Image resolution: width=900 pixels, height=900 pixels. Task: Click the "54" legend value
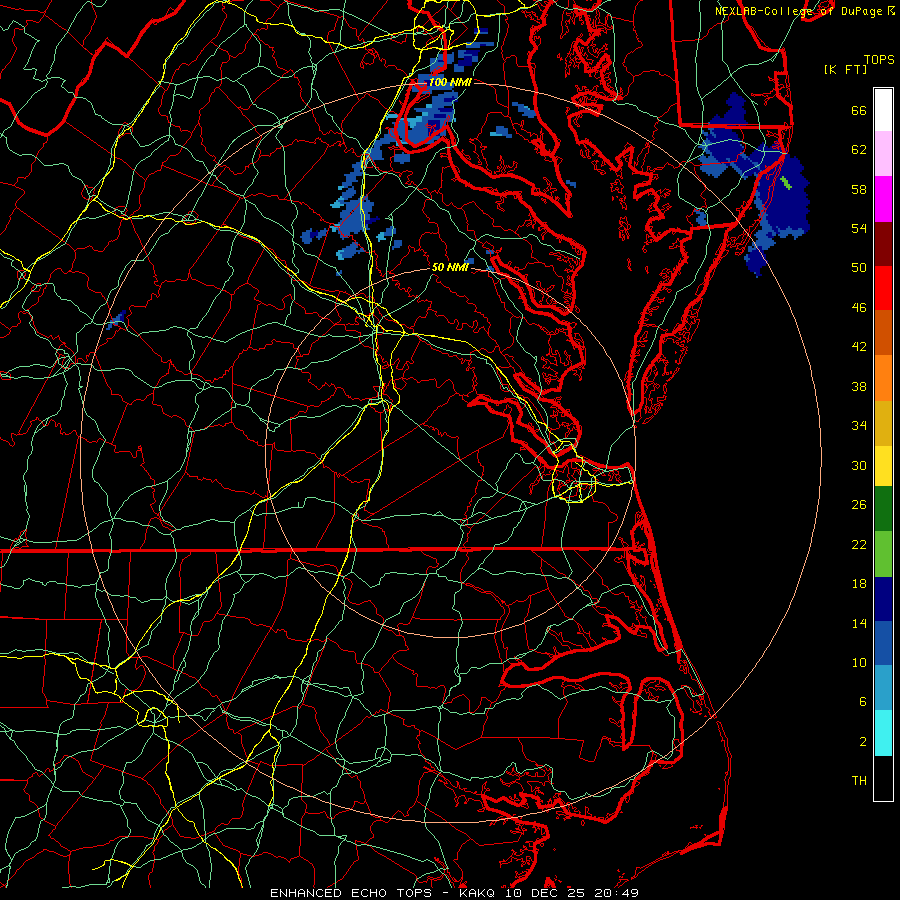click(x=859, y=228)
